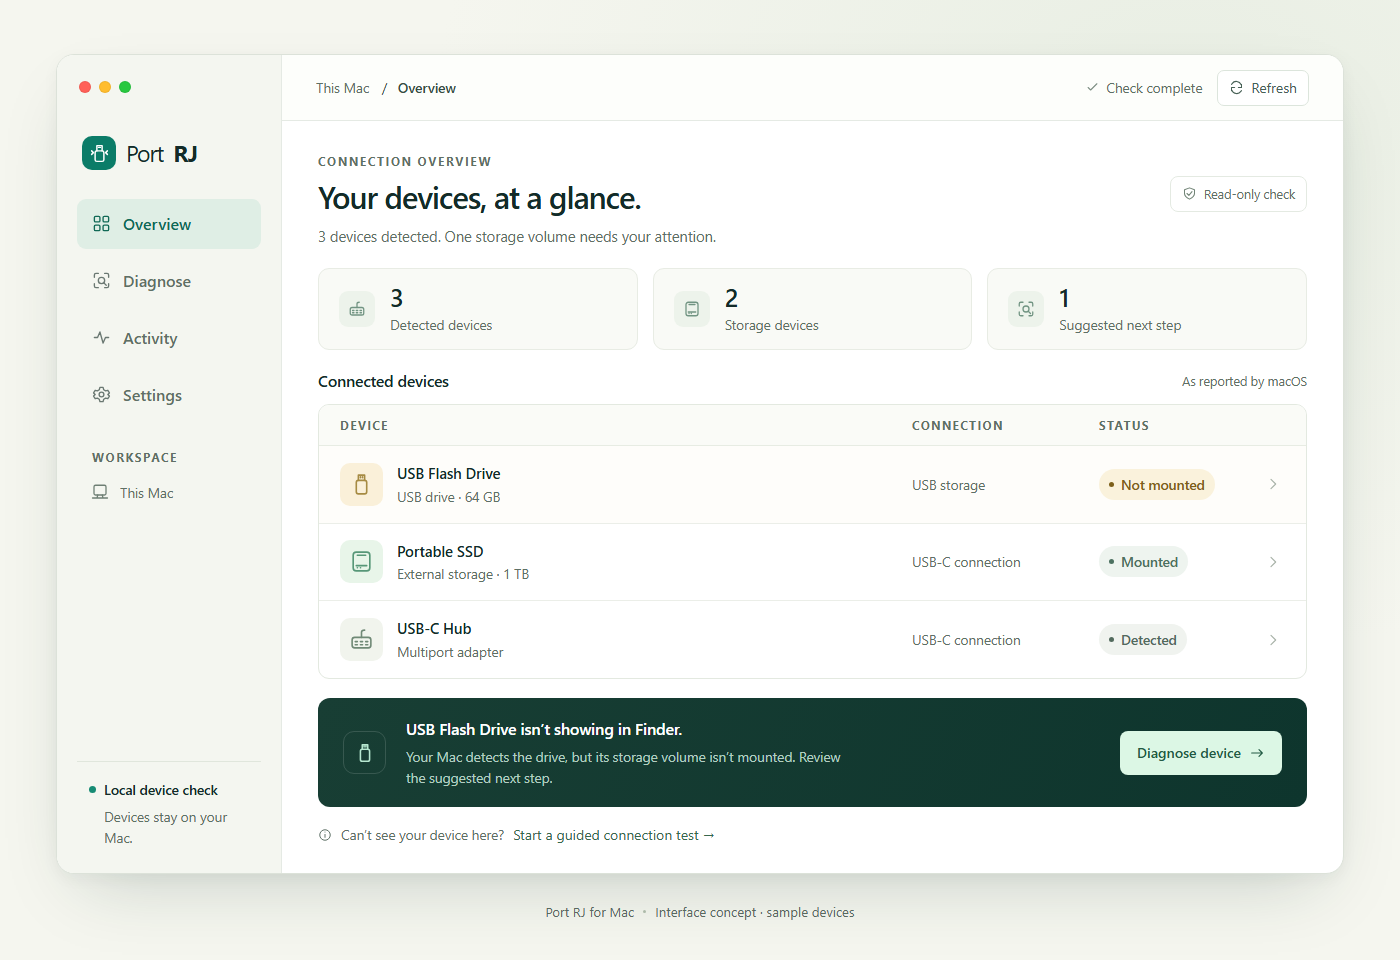This screenshot has width=1400, height=960.
Task: Click the Overview grid icon in sidebar
Action: click(101, 224)
